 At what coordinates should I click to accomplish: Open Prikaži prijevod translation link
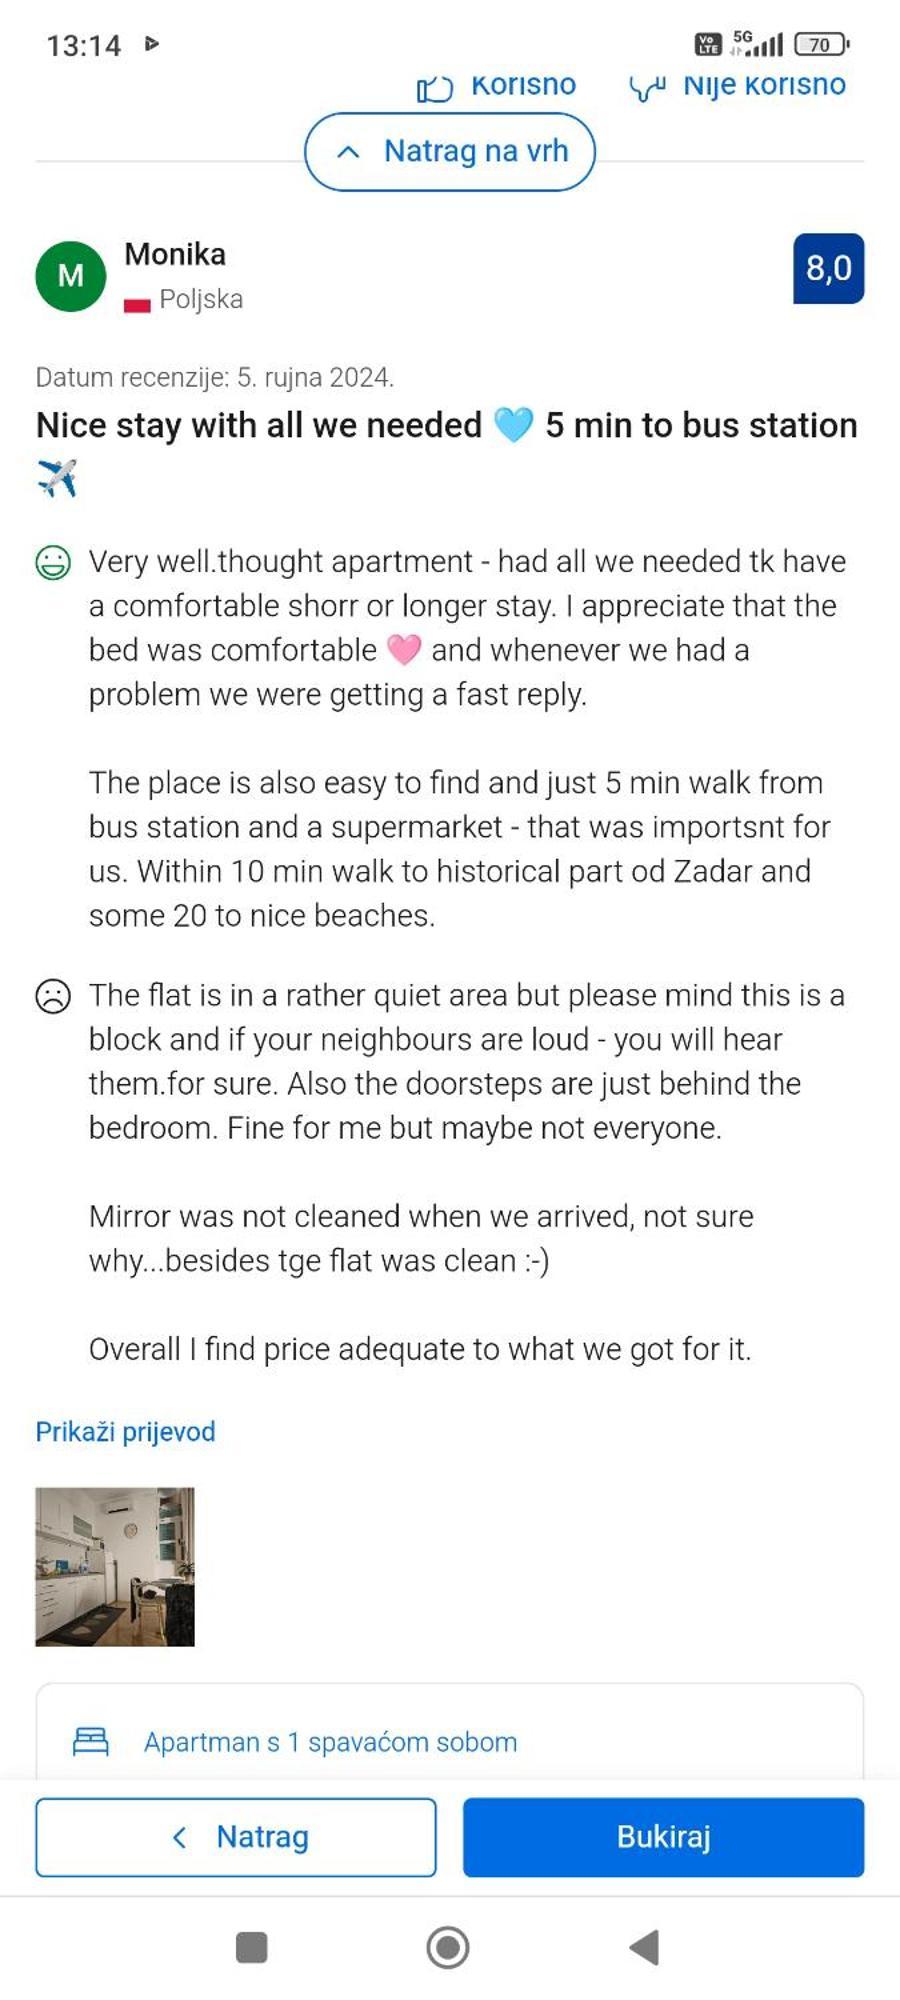125,1431
